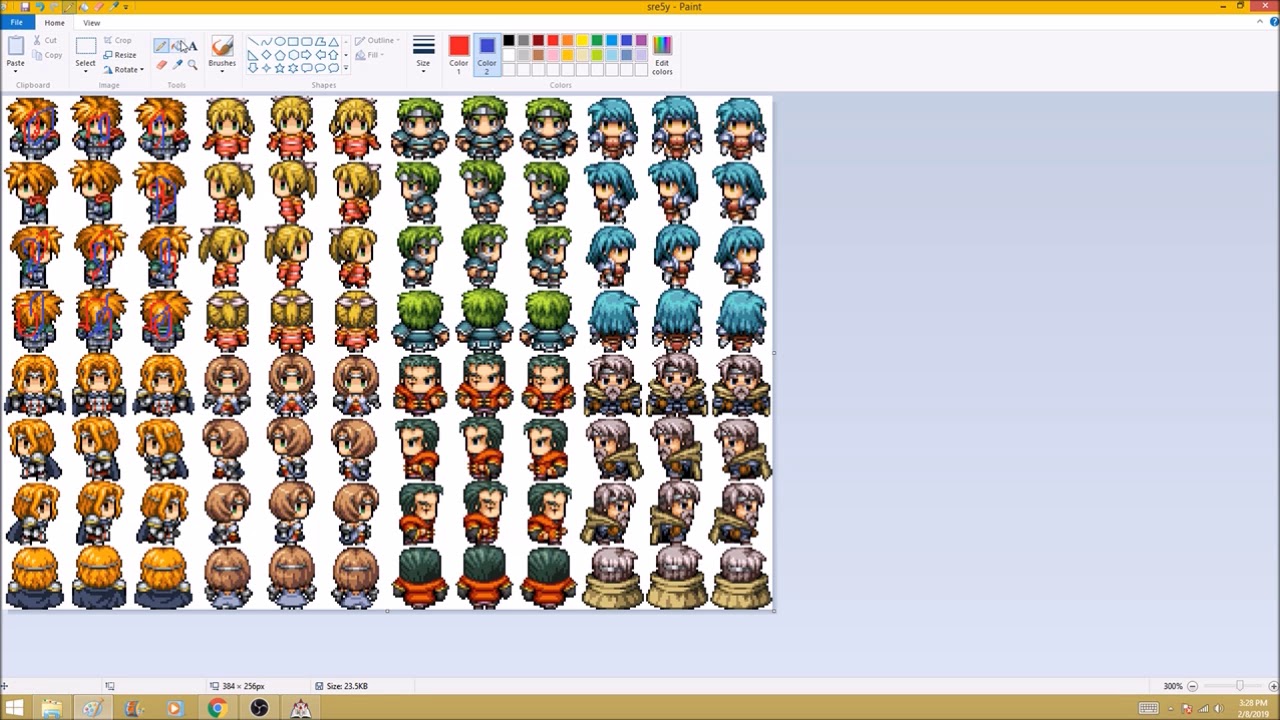Choose the Right arrow shape

307,55
